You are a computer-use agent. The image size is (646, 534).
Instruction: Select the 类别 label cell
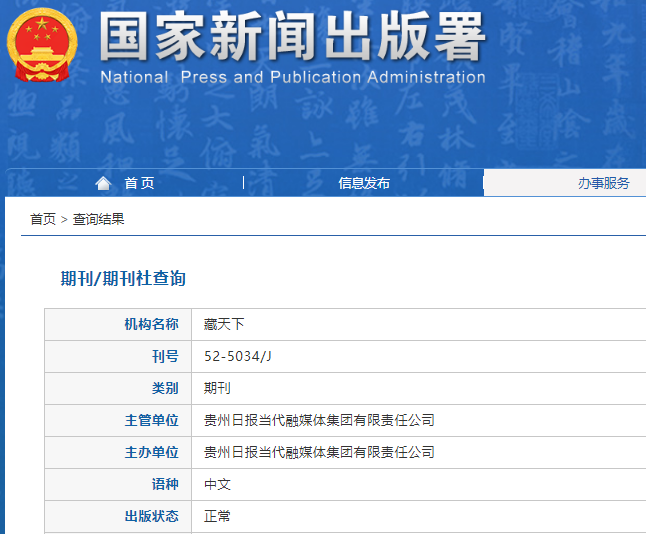[x=118, y=389]
